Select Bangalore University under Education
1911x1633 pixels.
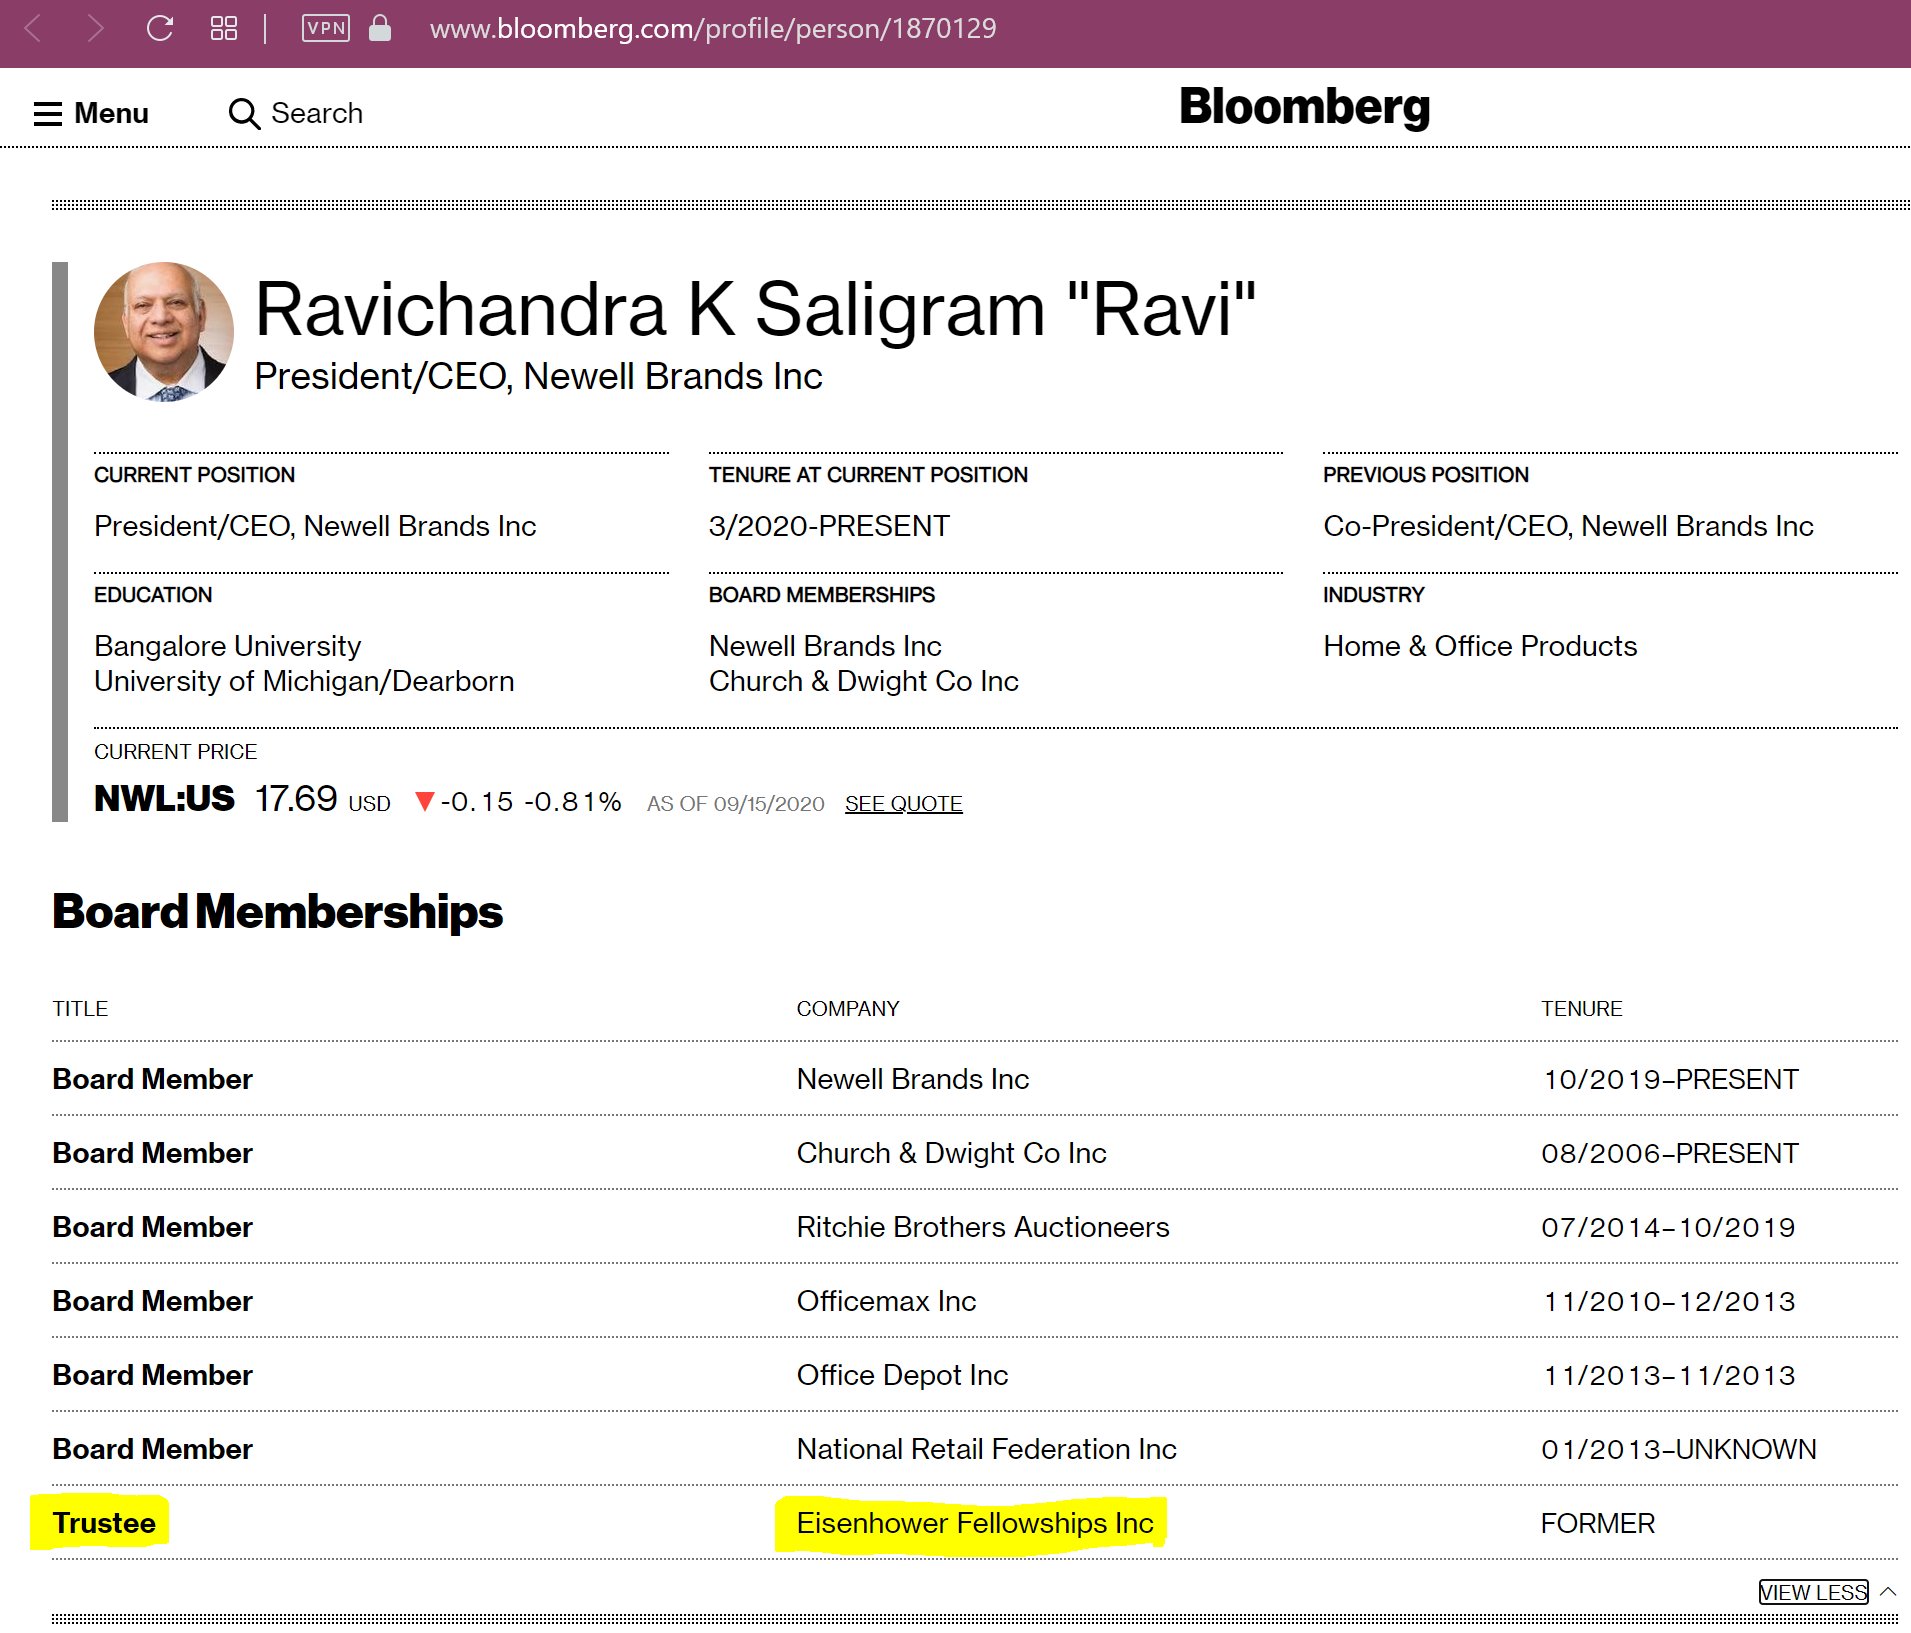pos(227,646)
